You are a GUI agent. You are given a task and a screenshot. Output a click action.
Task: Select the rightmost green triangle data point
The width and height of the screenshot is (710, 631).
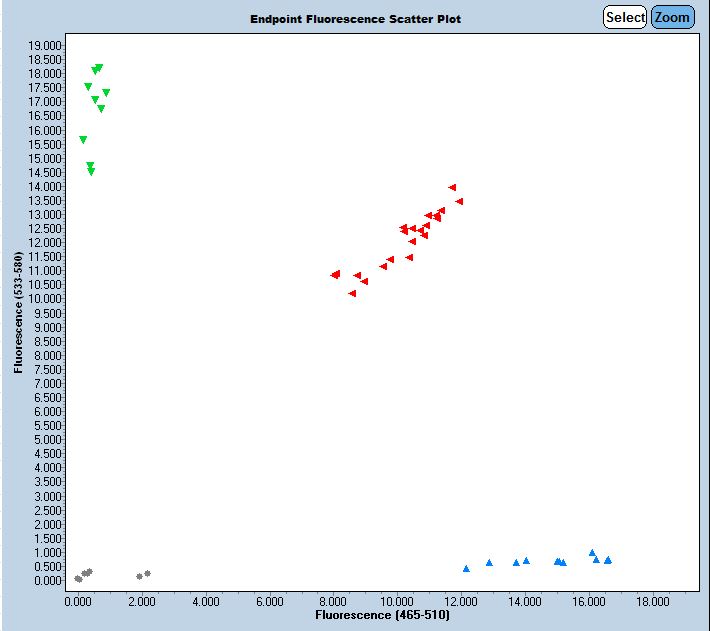(106, 93)
